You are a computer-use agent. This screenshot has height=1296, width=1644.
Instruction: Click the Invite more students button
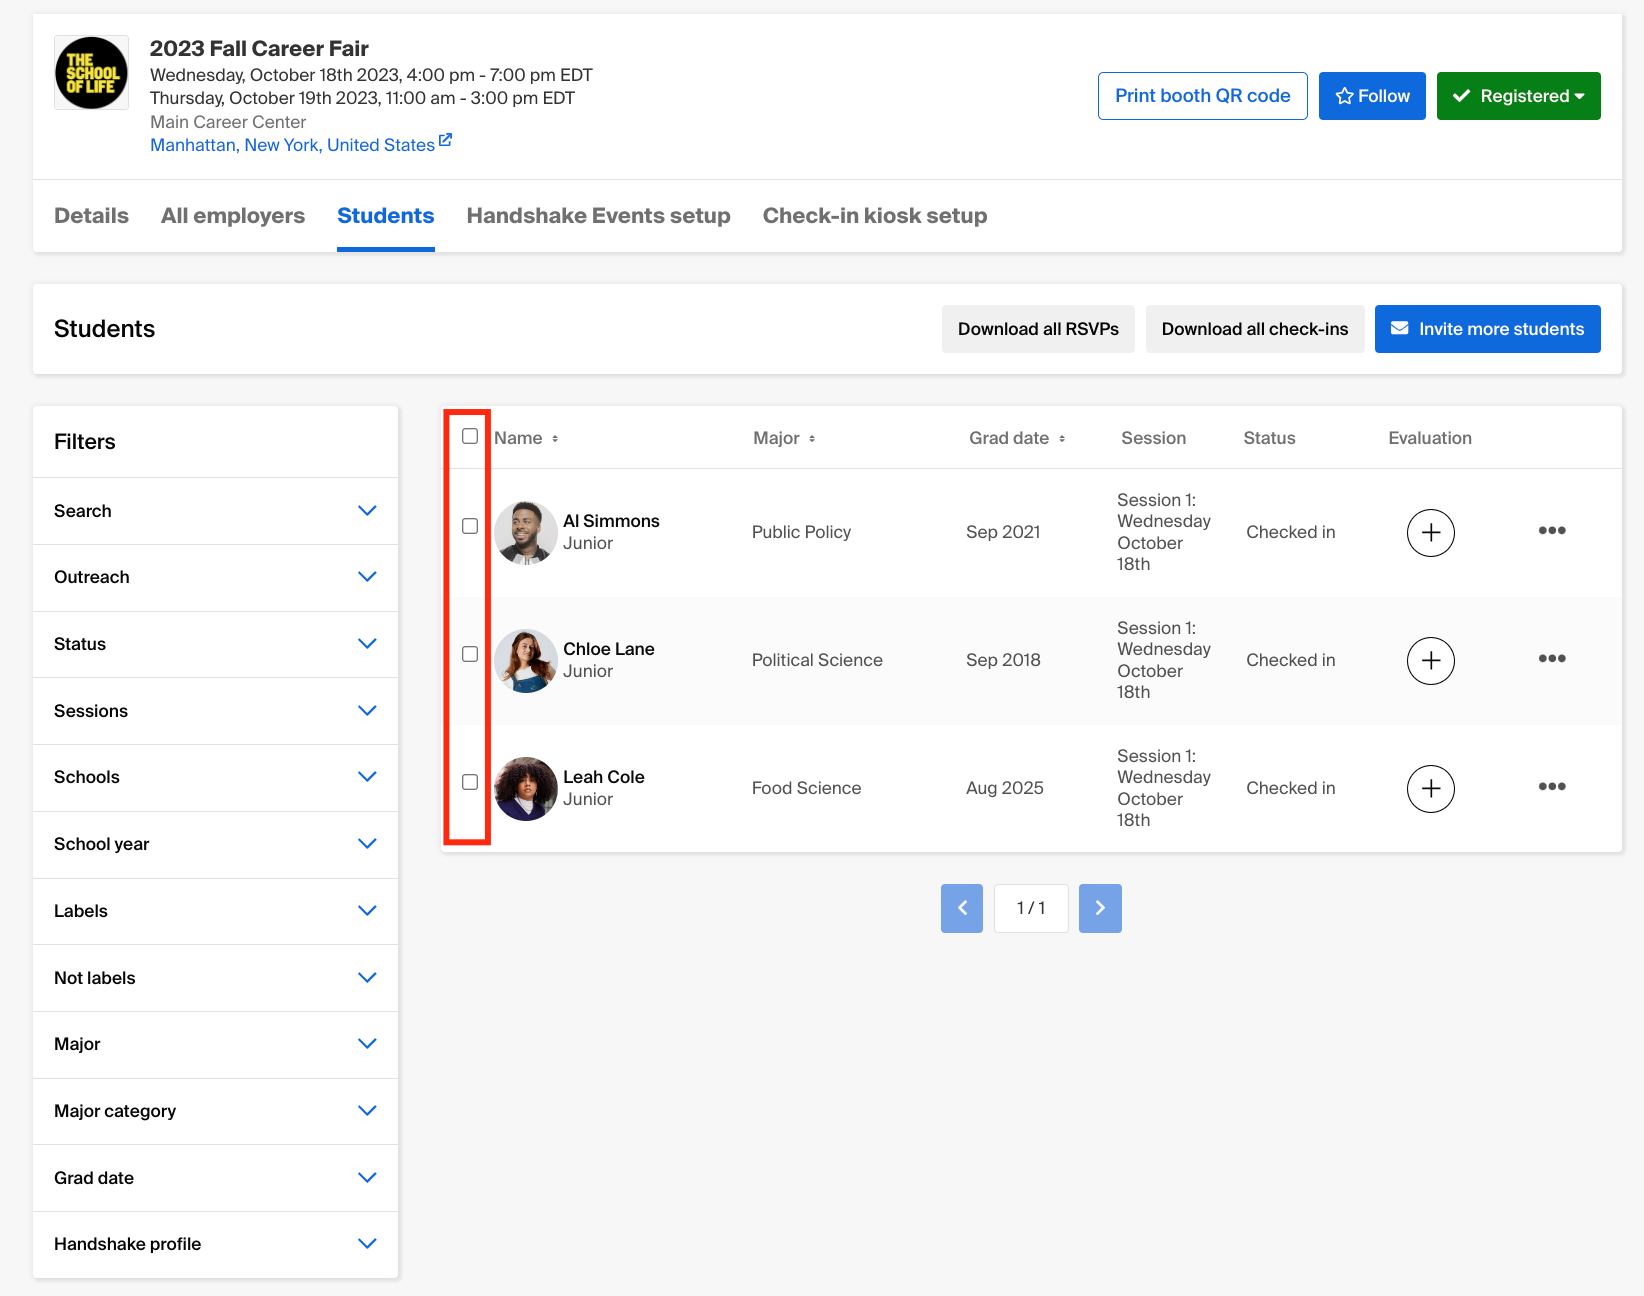tap(1487, 329)
